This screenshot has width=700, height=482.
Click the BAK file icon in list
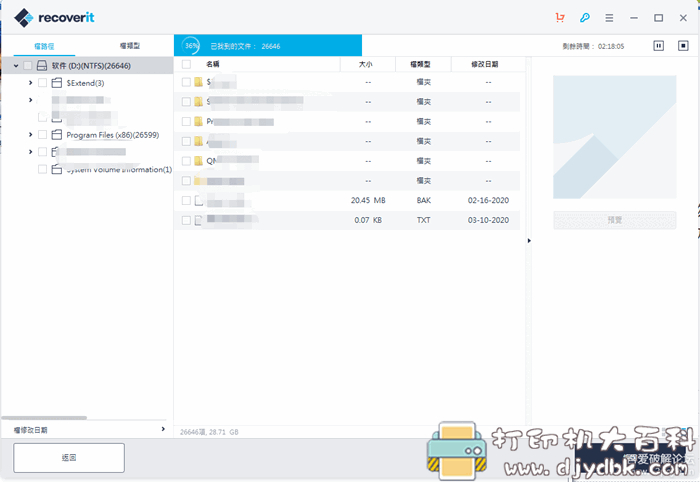pos(199,200)
